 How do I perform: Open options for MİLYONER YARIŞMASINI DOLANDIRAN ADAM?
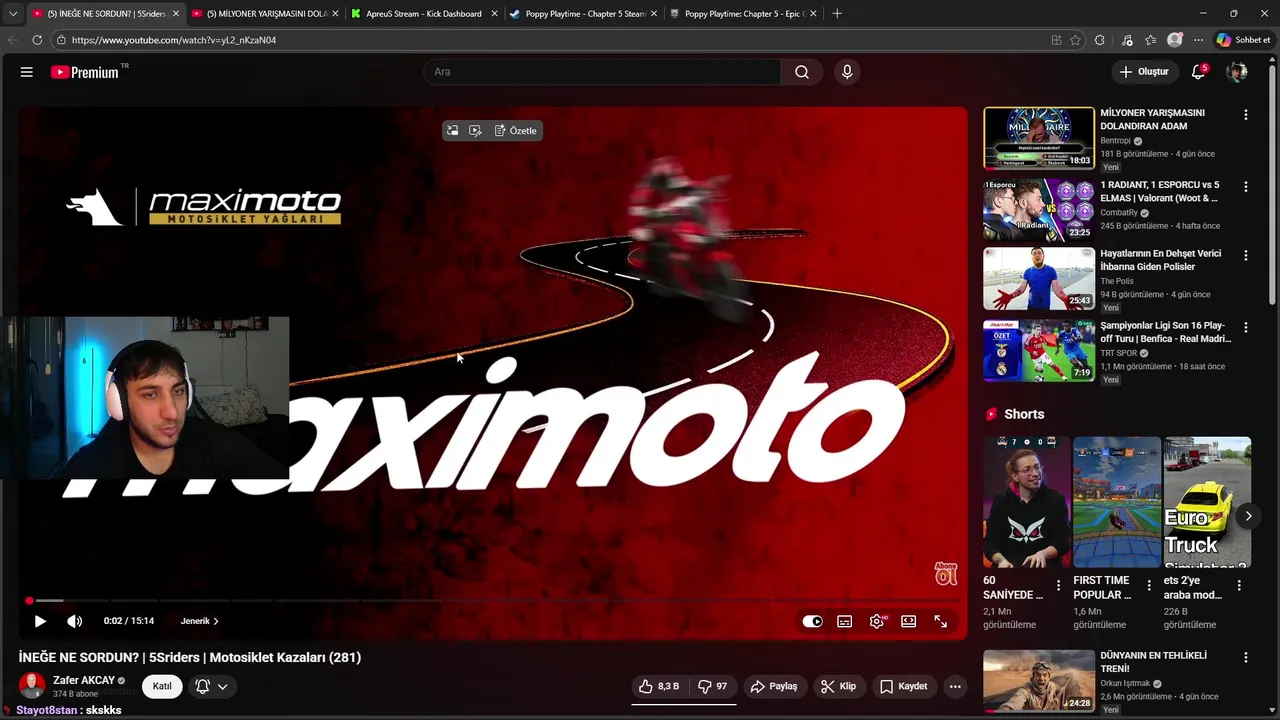pos(1245,115)
